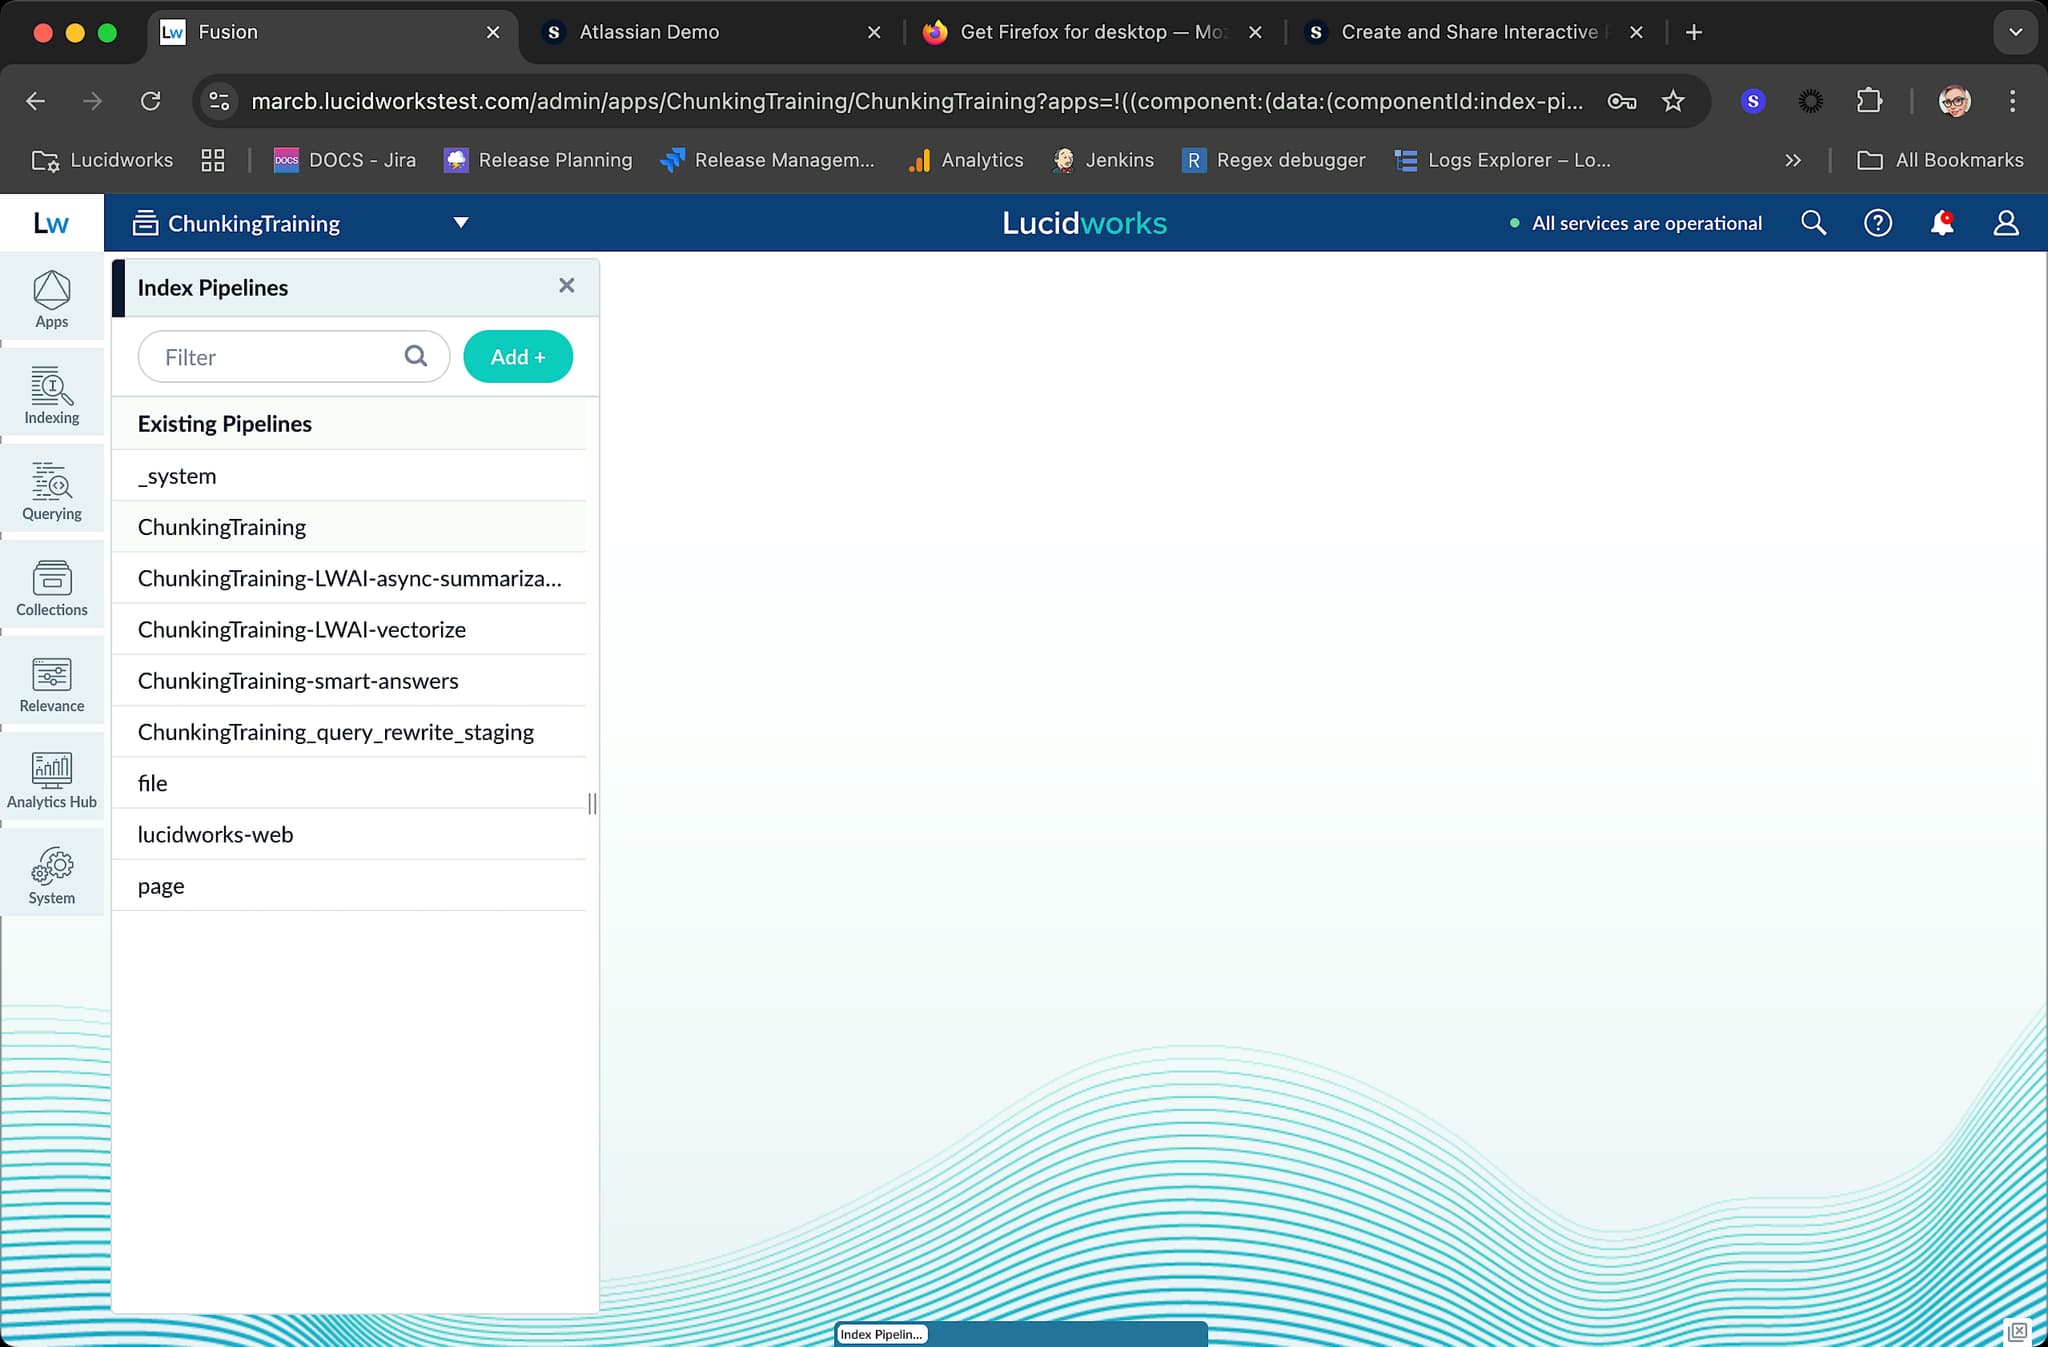Viewport: 2048px width, 1347px height.
Task: Open the browser tab list dropdown
Action: click(2016, 32)
